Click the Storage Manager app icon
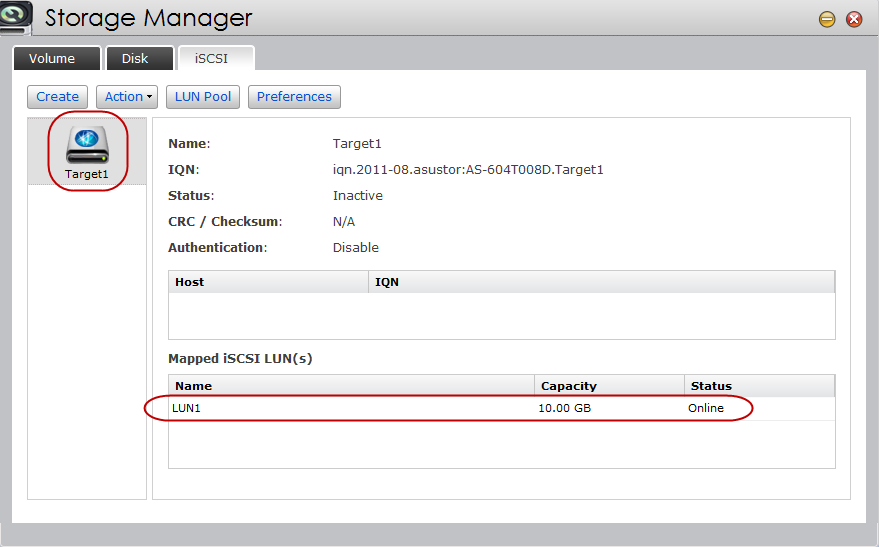The width and height of the screenshot is (879, 547). click(x=15, y=17)
